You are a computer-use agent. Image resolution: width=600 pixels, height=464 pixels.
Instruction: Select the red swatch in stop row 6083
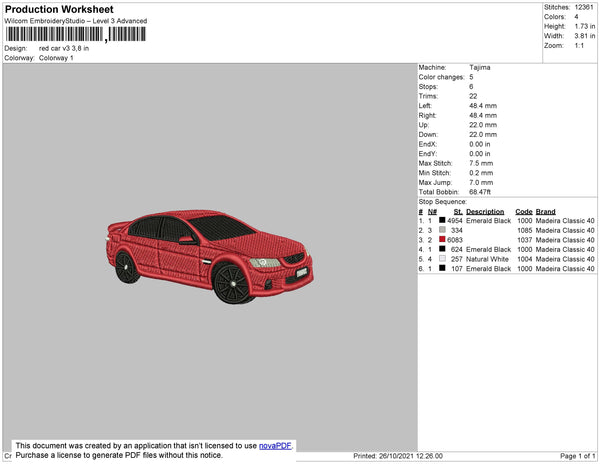(x=442, y=239)
